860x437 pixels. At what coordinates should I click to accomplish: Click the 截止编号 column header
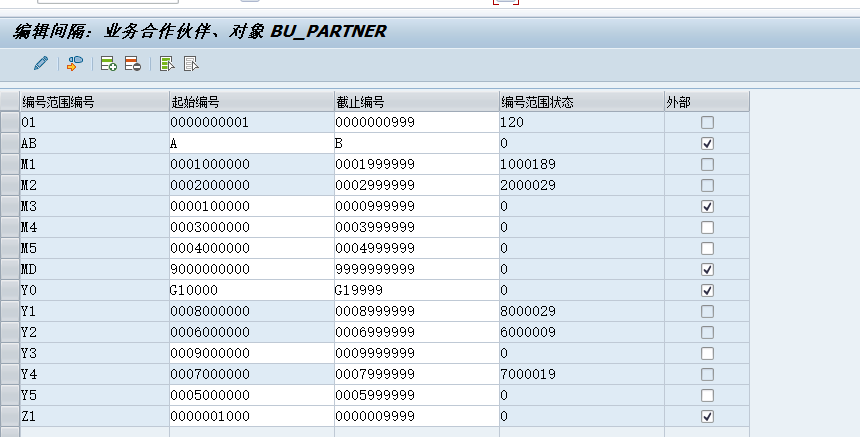point(416,102)
